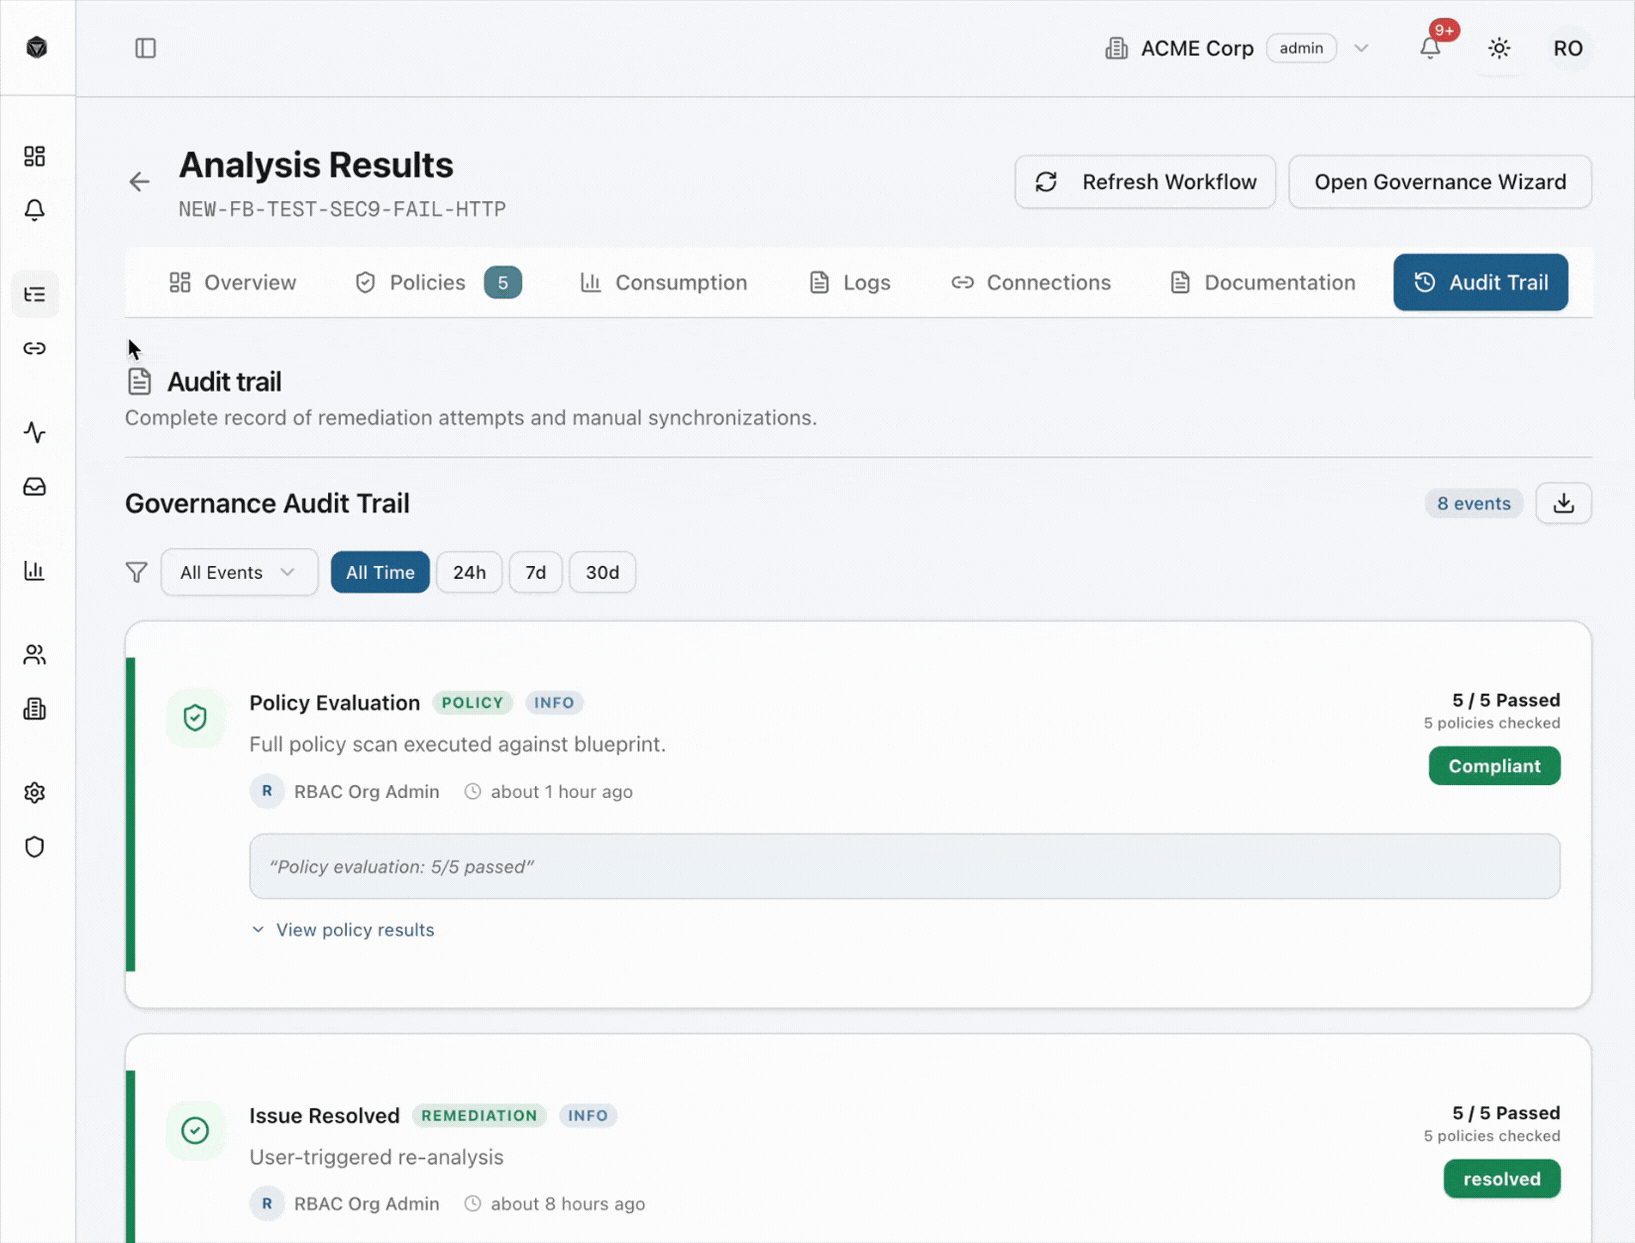Viewport: 1635px width, 1243px height.
Task: Open the event filter funnel icon
Action: pyautogui.click(x=137, y=572)
